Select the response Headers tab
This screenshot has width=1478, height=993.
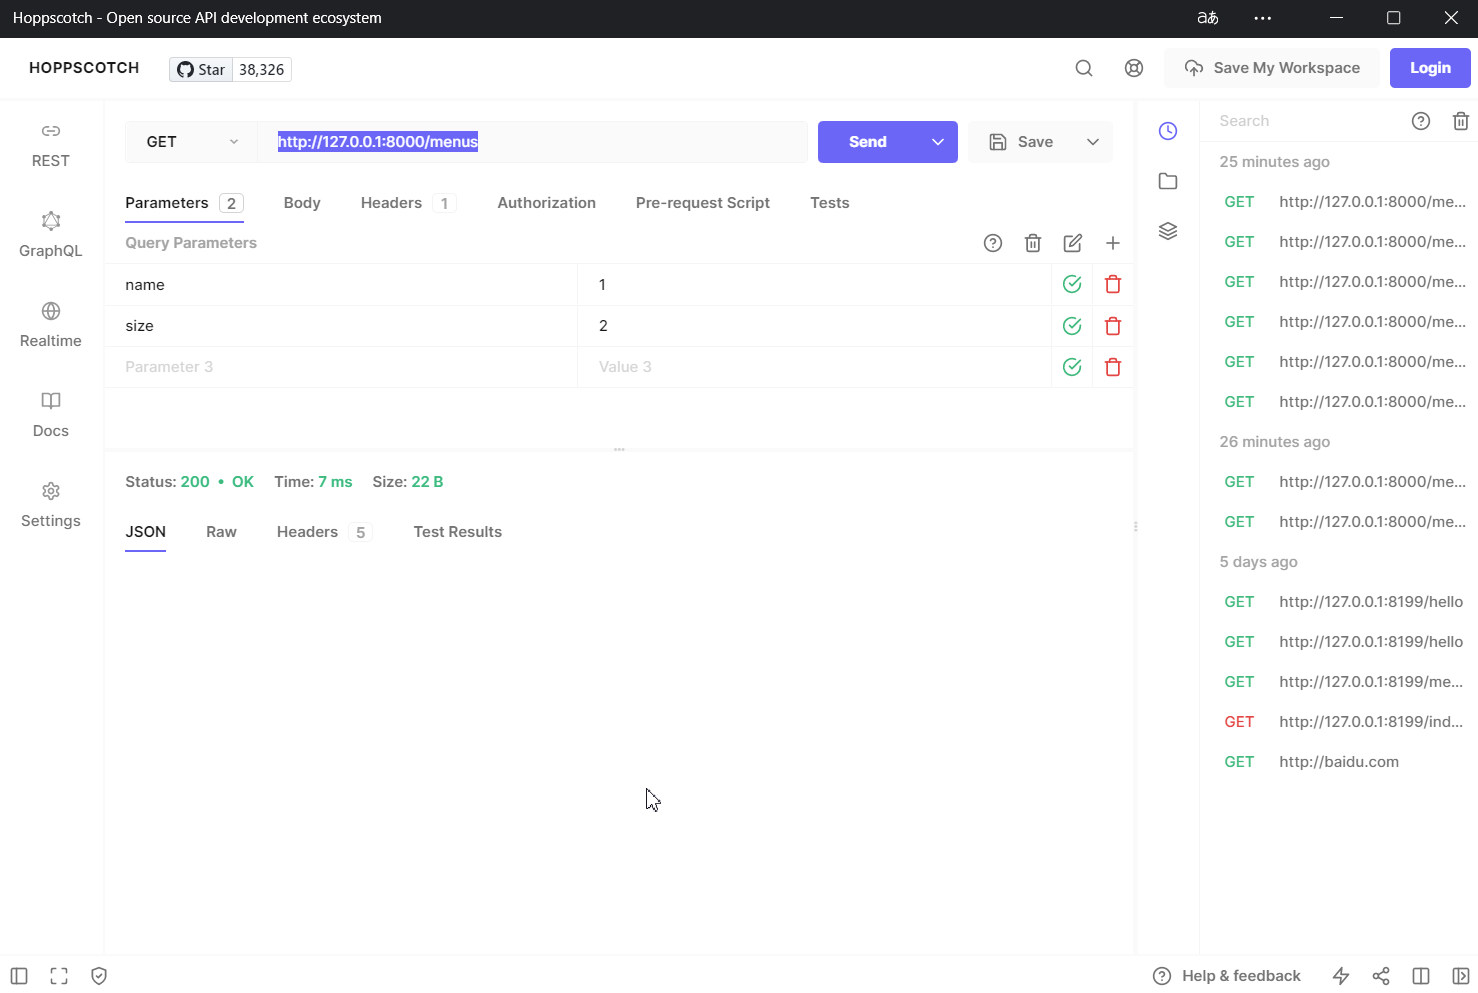point(324,532)
